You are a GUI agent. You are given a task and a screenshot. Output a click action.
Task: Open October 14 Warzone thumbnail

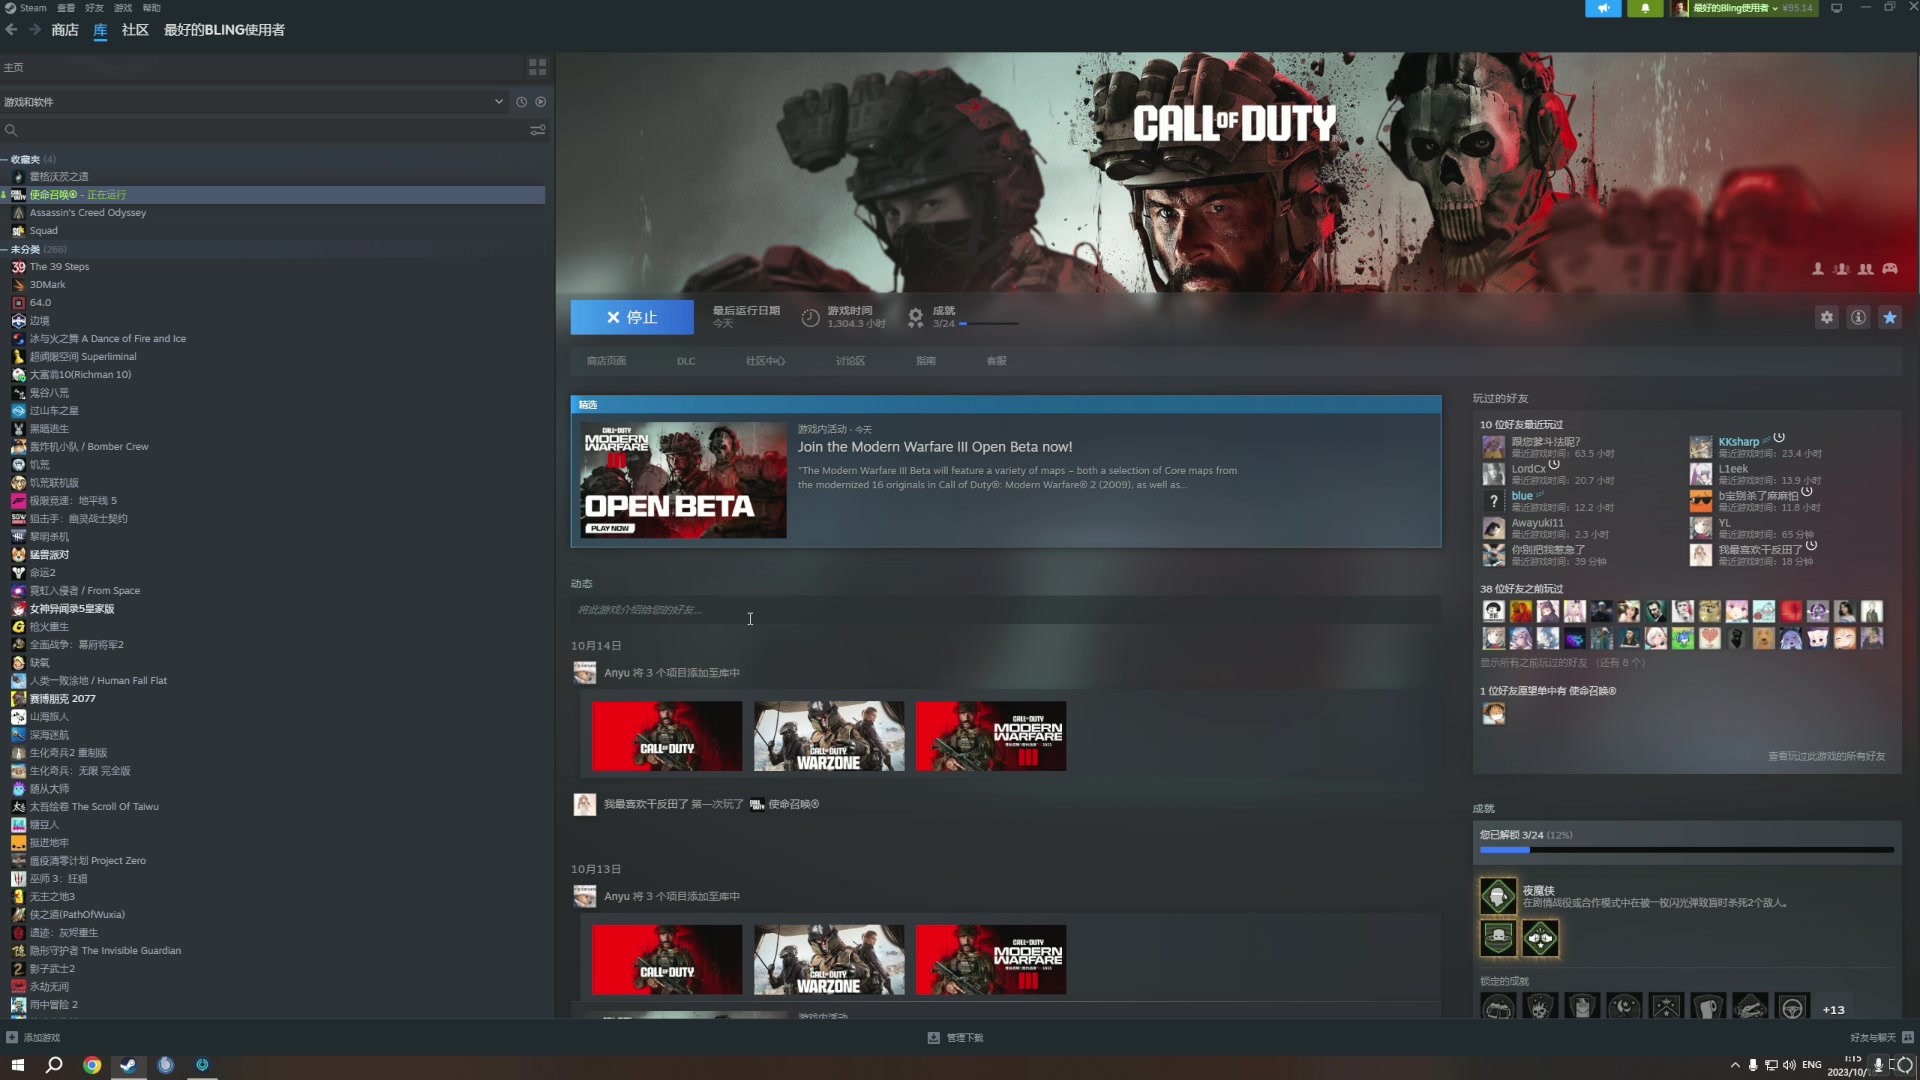click(x=829, y=736)
